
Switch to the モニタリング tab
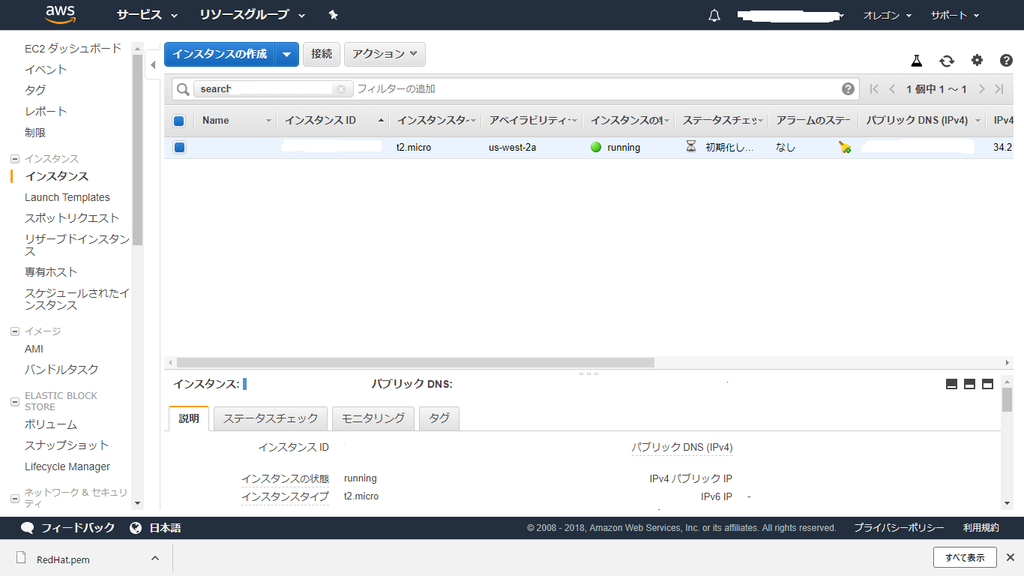coord(372,418)
